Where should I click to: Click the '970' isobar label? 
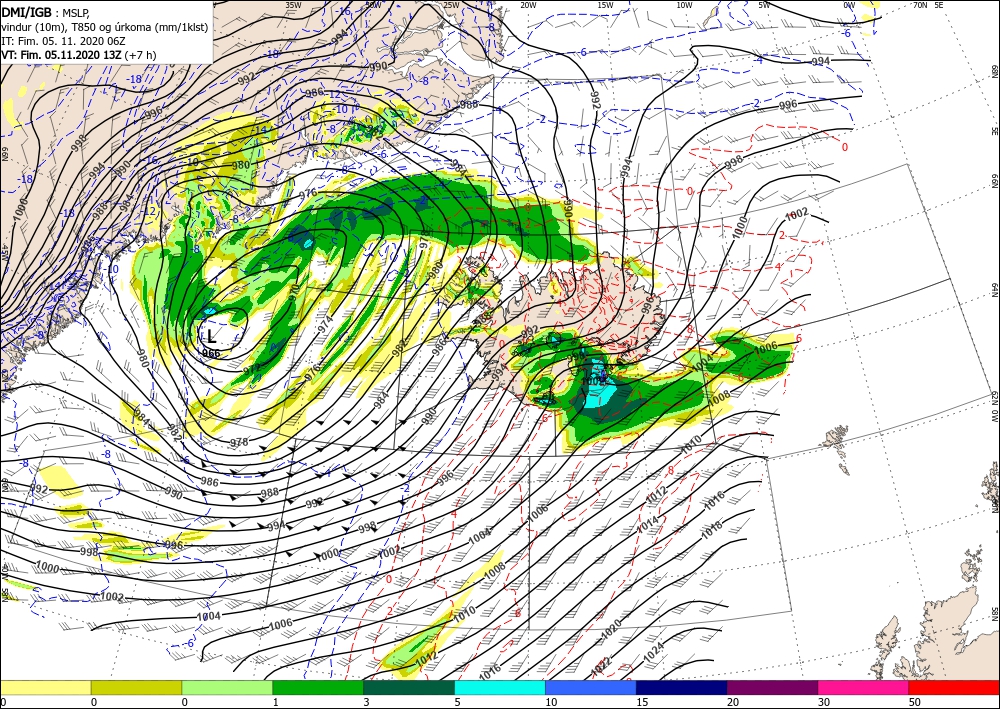click(x=295, y=292)
